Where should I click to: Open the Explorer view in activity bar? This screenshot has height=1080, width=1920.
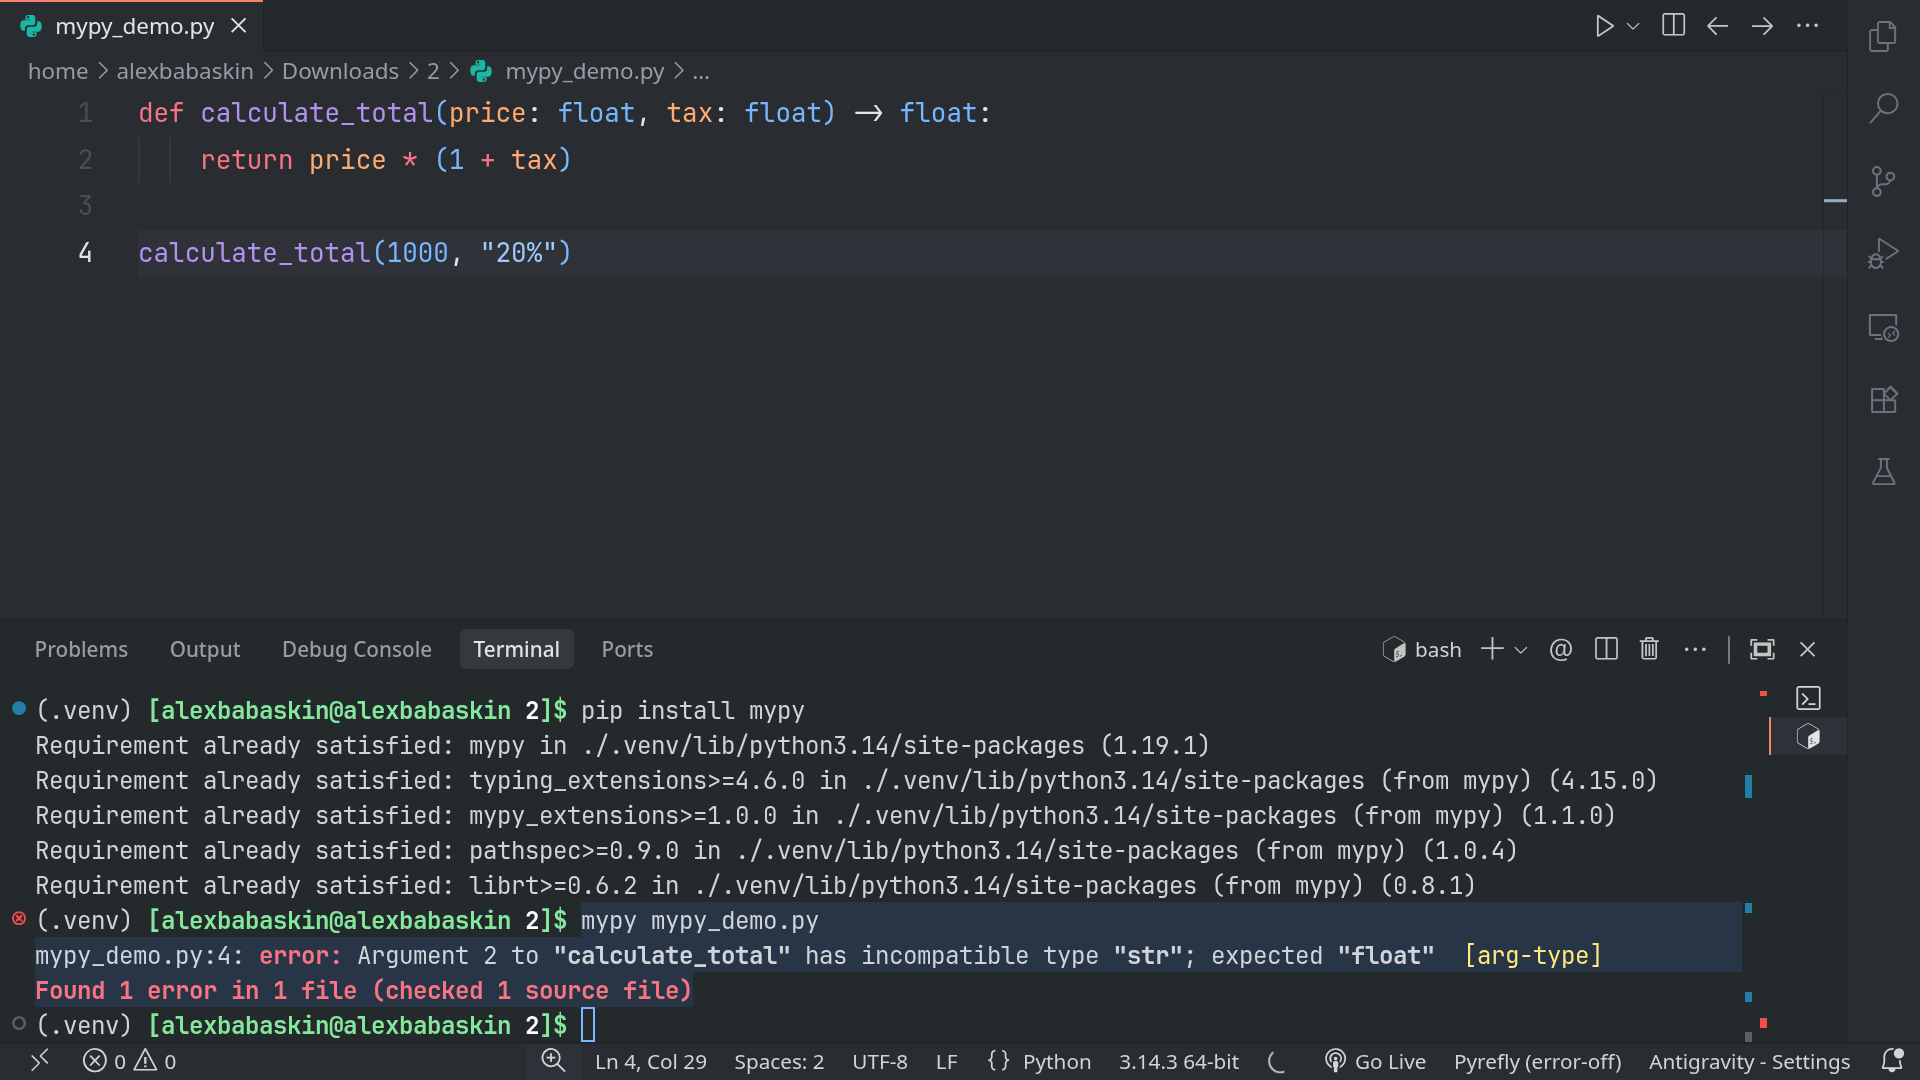coord(1883,36)
